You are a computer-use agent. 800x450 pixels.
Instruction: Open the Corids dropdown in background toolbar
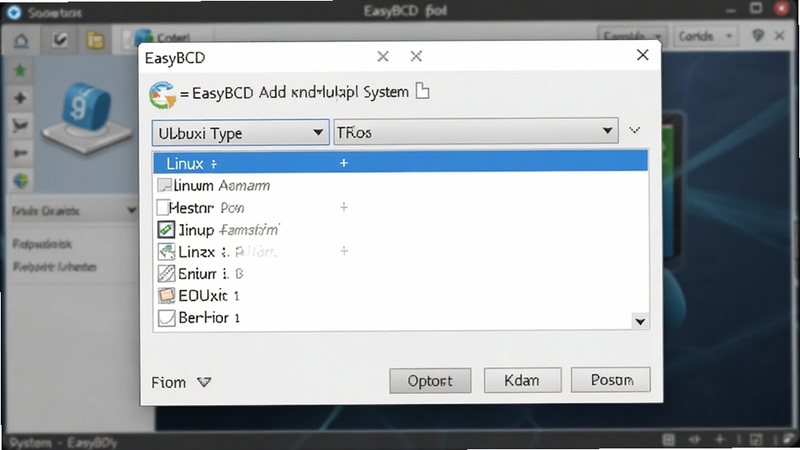pyautogui.click(x=706, y=36)
